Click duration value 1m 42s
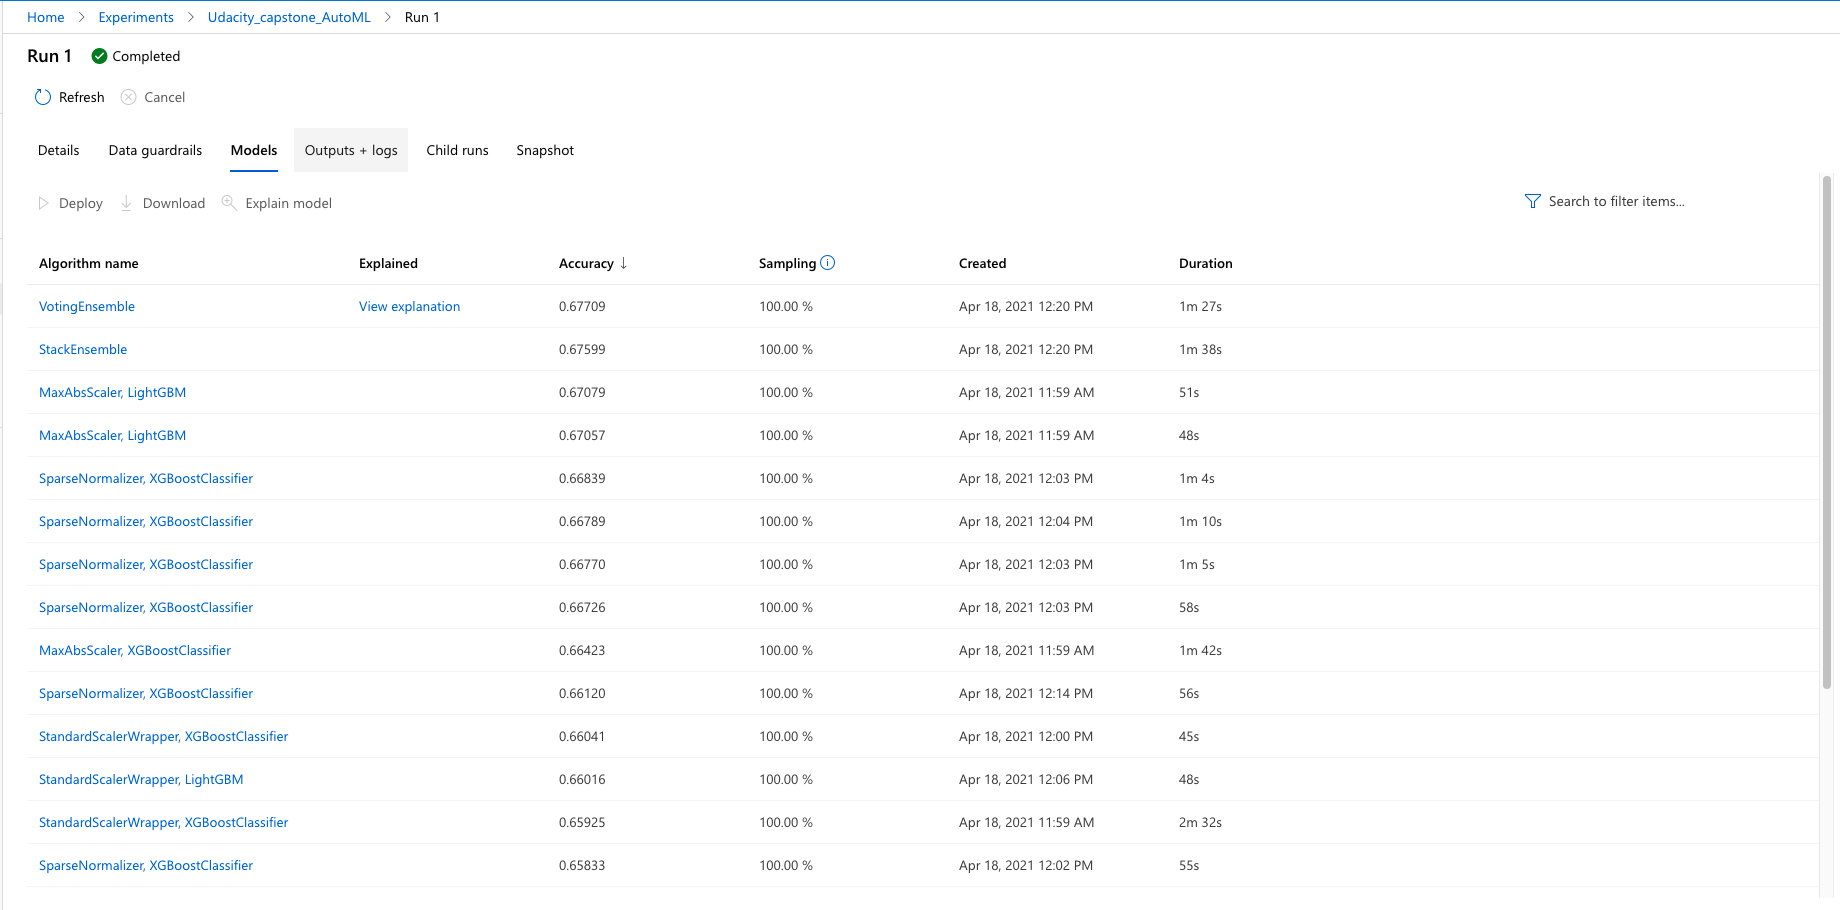This screenshot has width=1840, height=910. pos(1200,650)
